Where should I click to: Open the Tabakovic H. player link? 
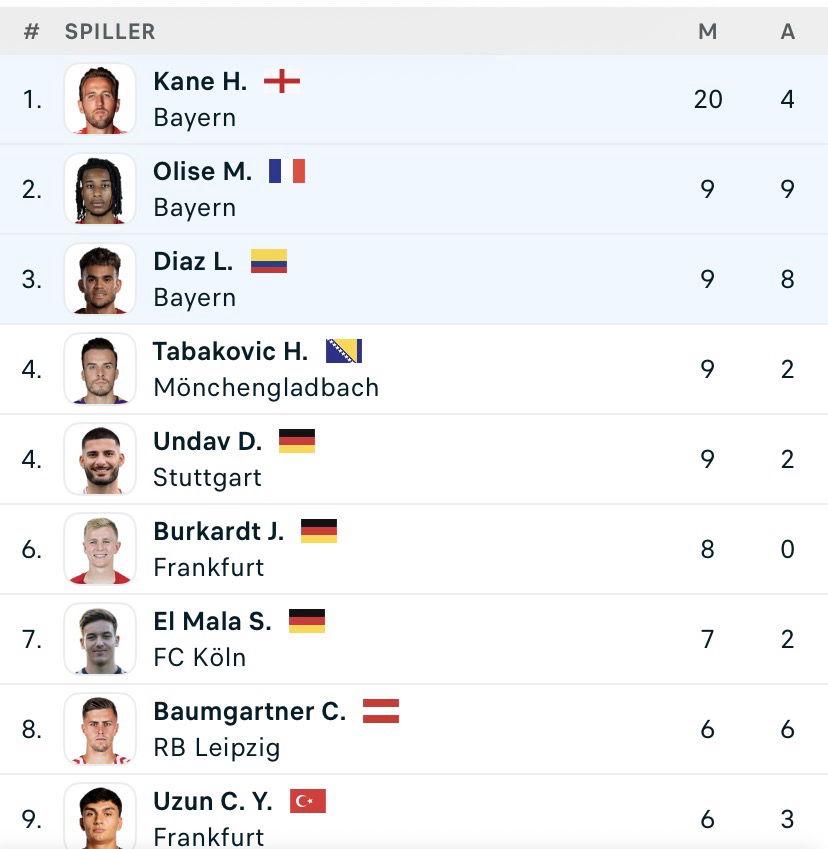[230, 352]
